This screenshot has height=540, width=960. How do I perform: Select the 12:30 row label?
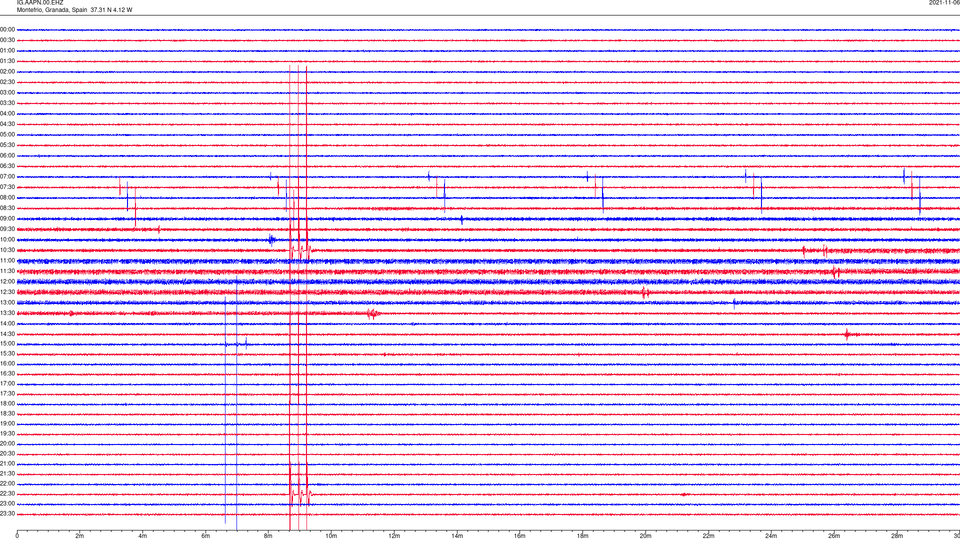coord(7,292)
